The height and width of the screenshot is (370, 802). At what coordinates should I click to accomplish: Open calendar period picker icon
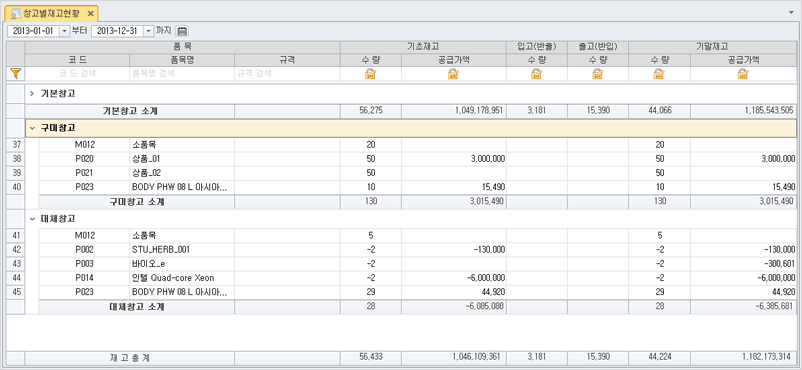(182, 31)
